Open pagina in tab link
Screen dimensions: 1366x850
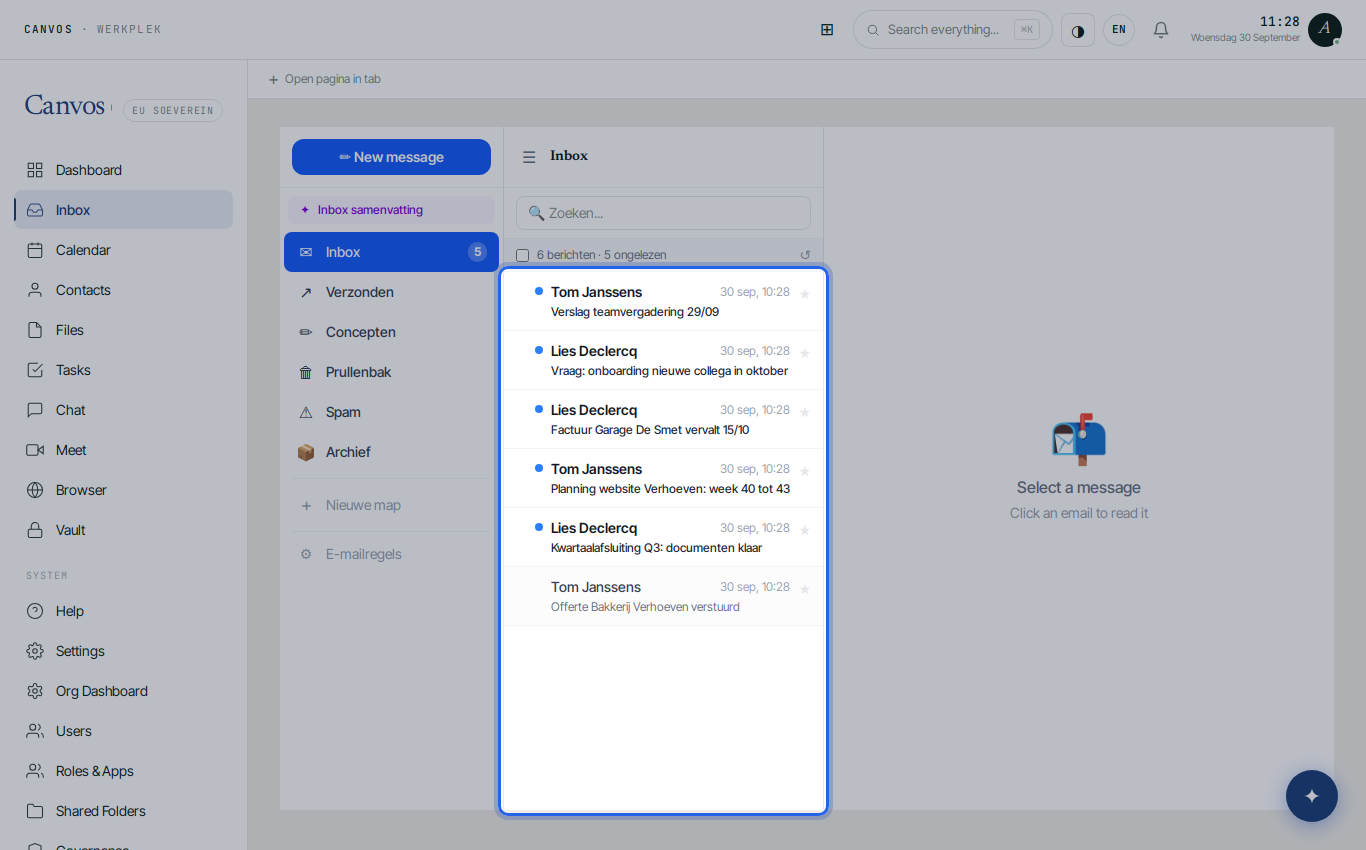click(324, 79)
